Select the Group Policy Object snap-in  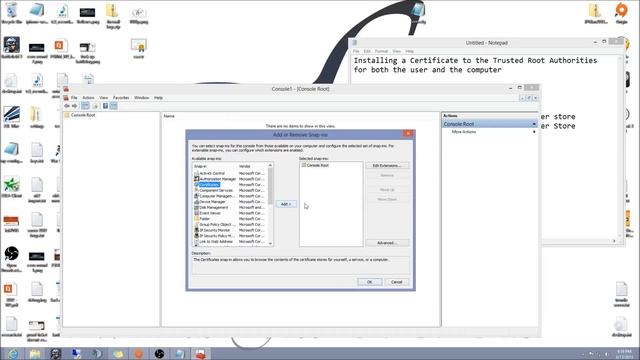[216, 224]
